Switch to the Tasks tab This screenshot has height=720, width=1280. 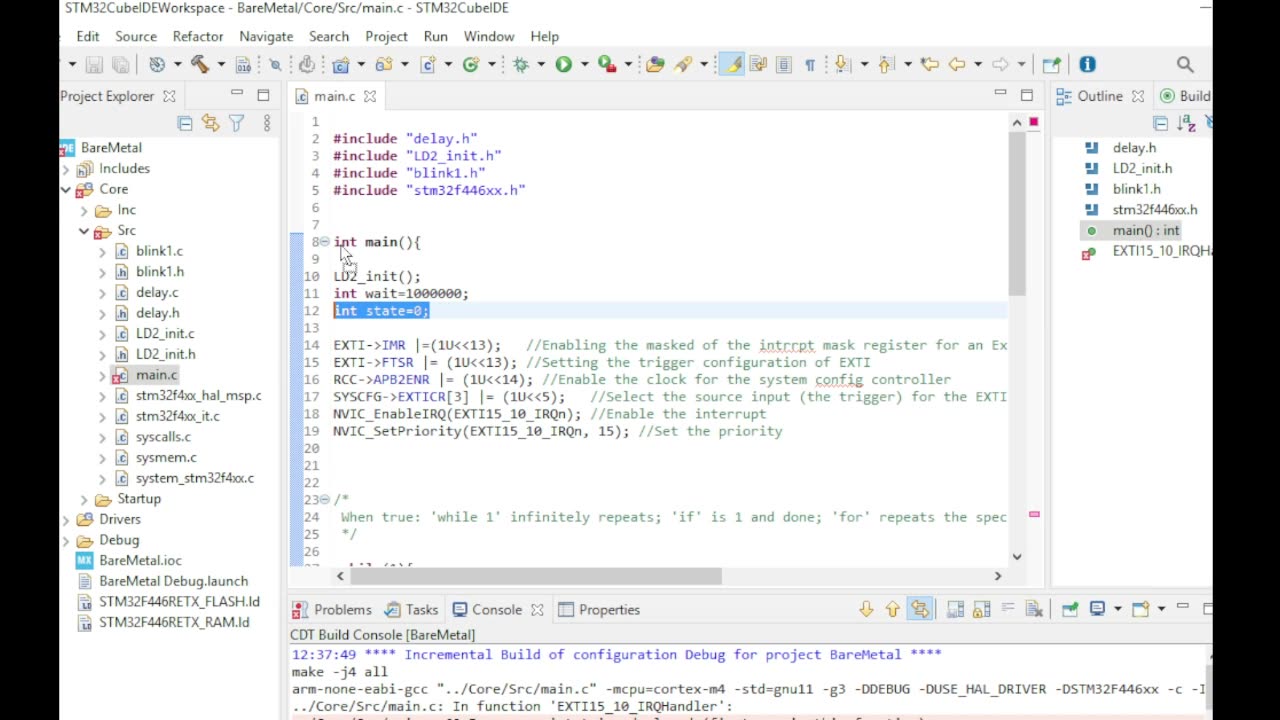(412, 609)
